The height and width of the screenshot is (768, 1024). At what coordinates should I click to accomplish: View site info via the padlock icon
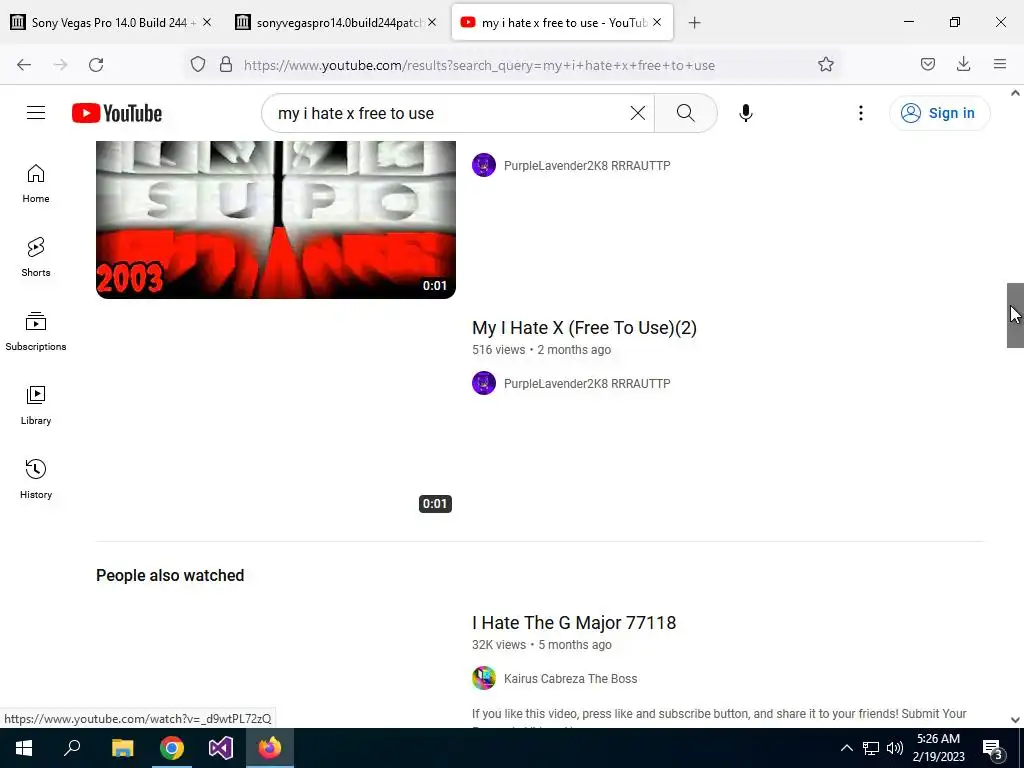coord(226,65)
